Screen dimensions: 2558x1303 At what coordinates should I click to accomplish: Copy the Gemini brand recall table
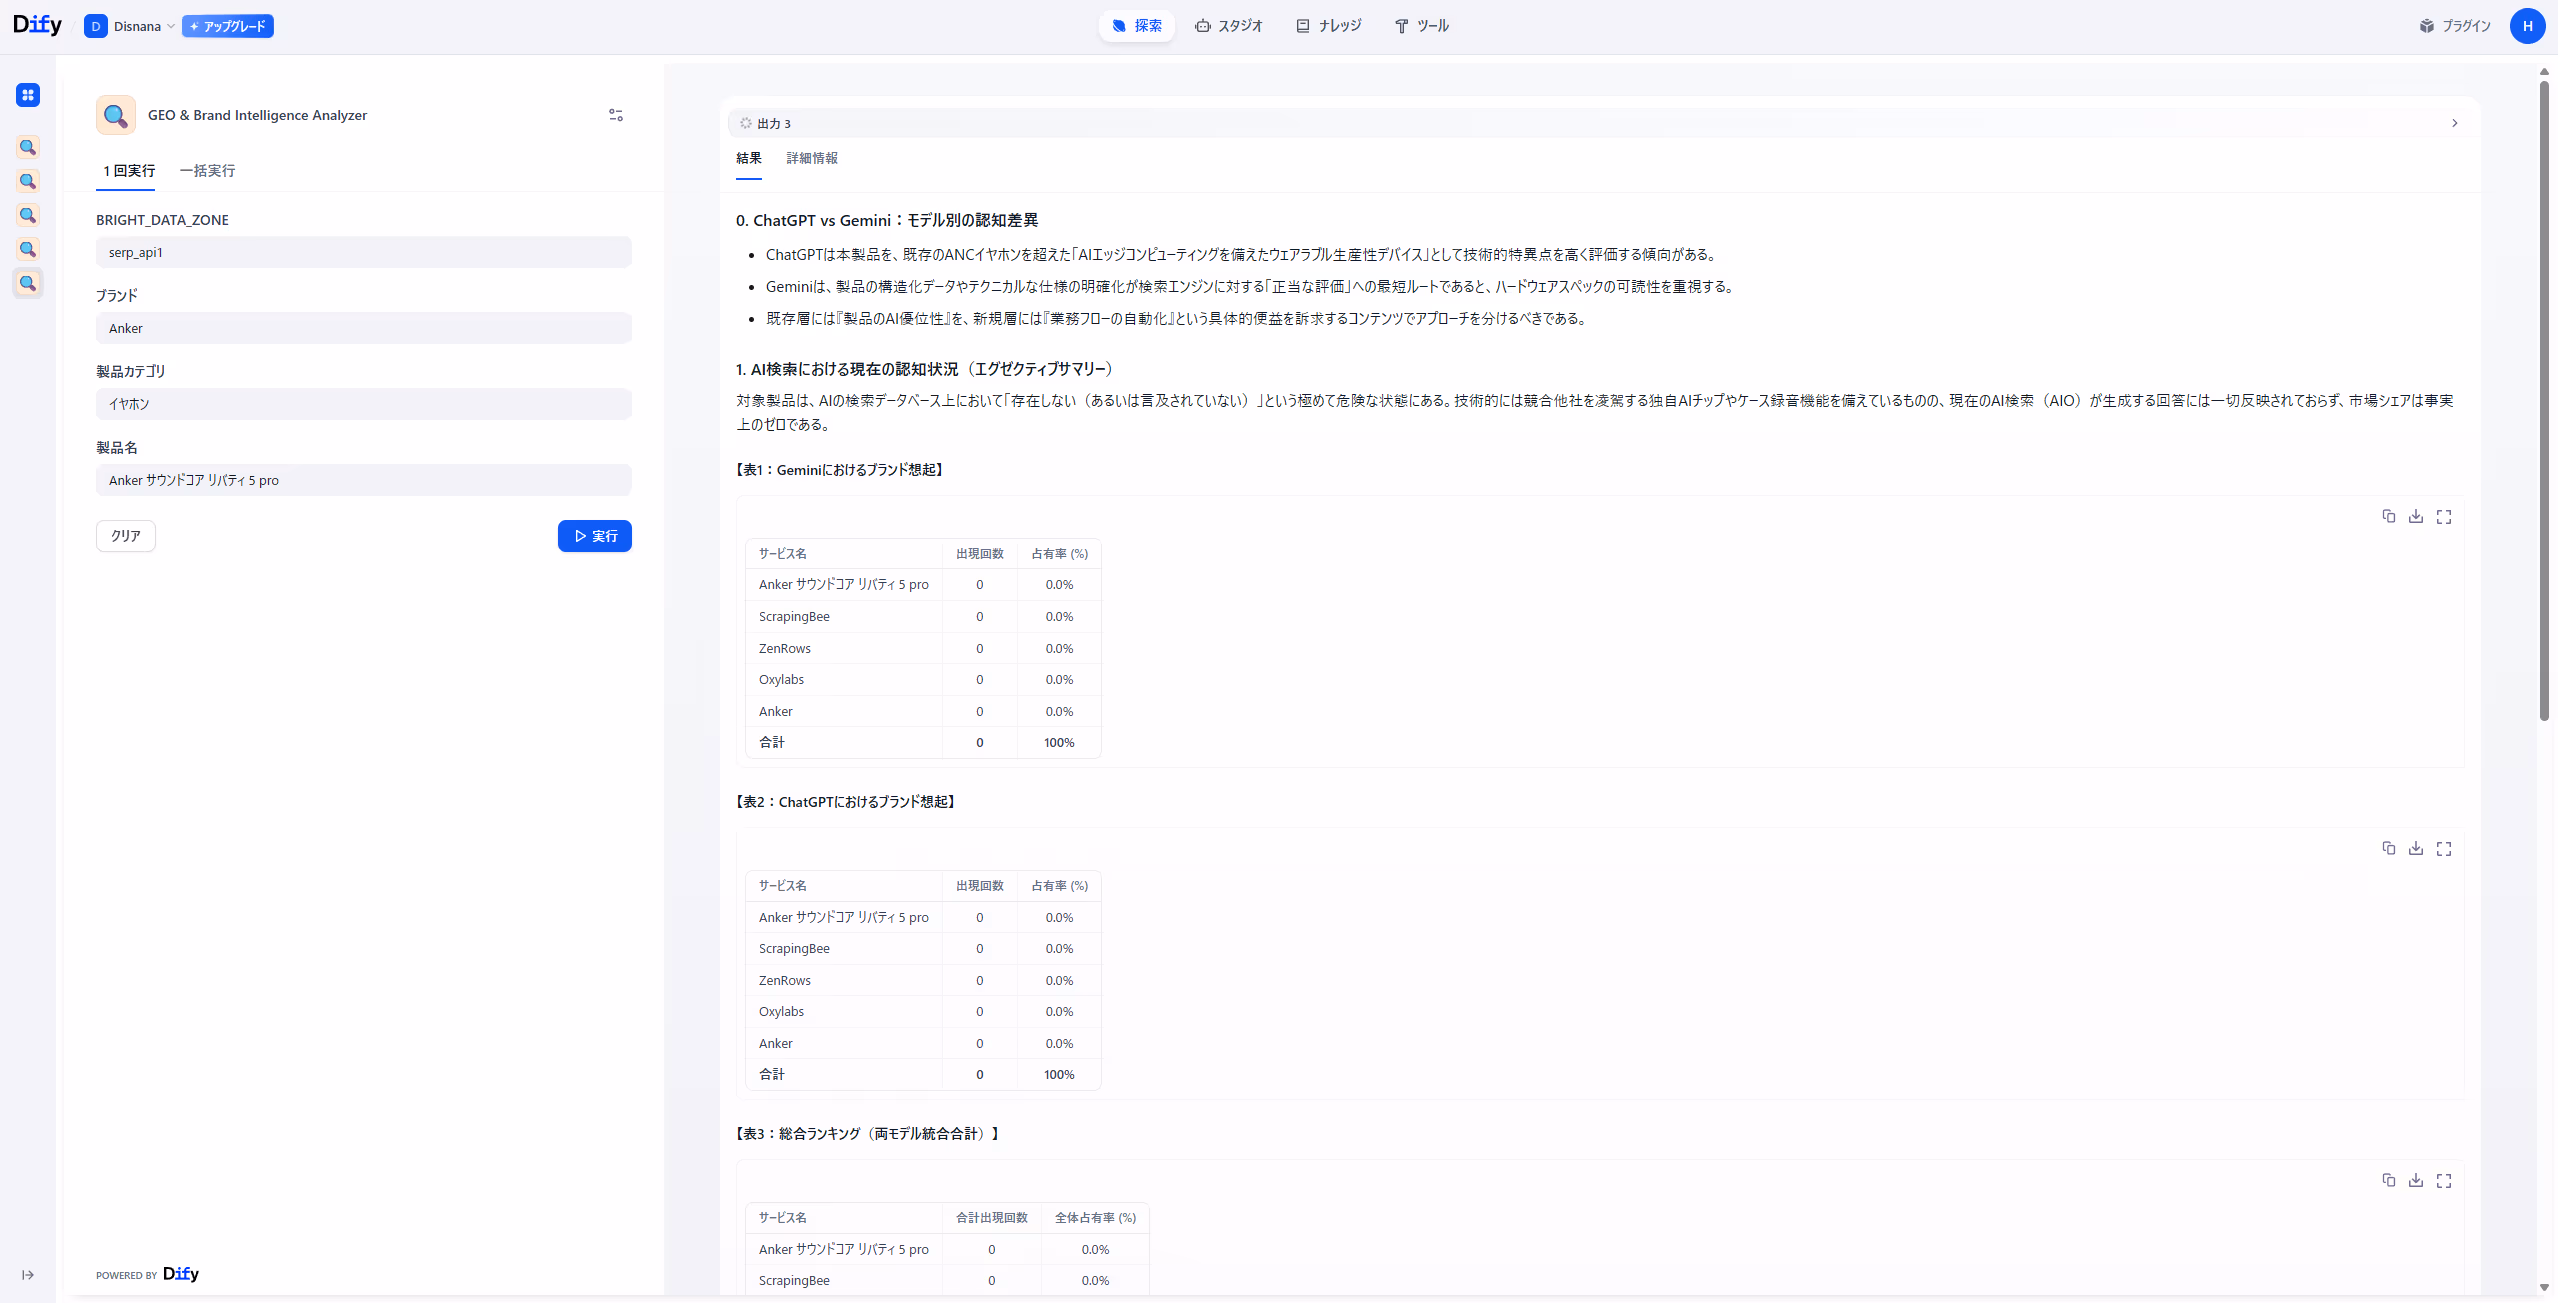(x=2389, y=516)
